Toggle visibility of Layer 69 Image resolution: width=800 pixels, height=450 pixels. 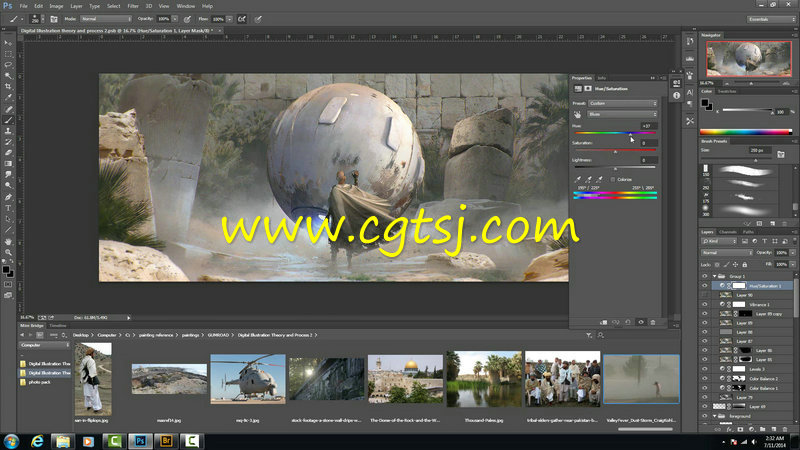tap(705, 407)
